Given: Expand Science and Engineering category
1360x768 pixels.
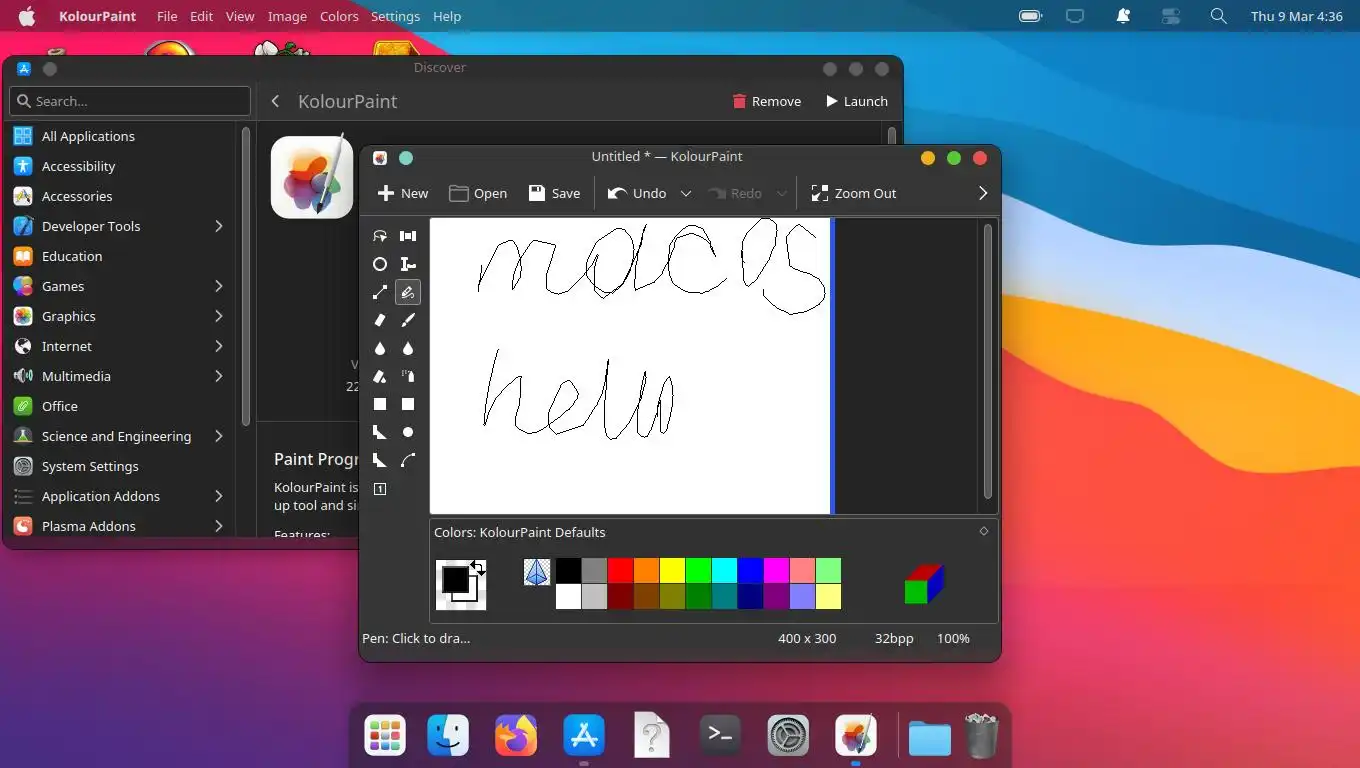Looking at the screenshot, I should 218,436.
